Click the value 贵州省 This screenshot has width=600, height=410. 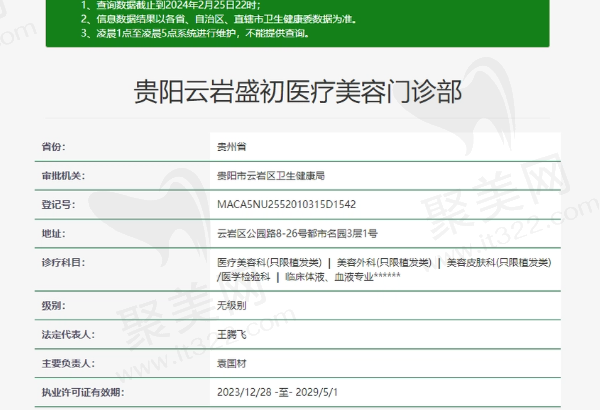pyautogui.click(x=232, y=147)
